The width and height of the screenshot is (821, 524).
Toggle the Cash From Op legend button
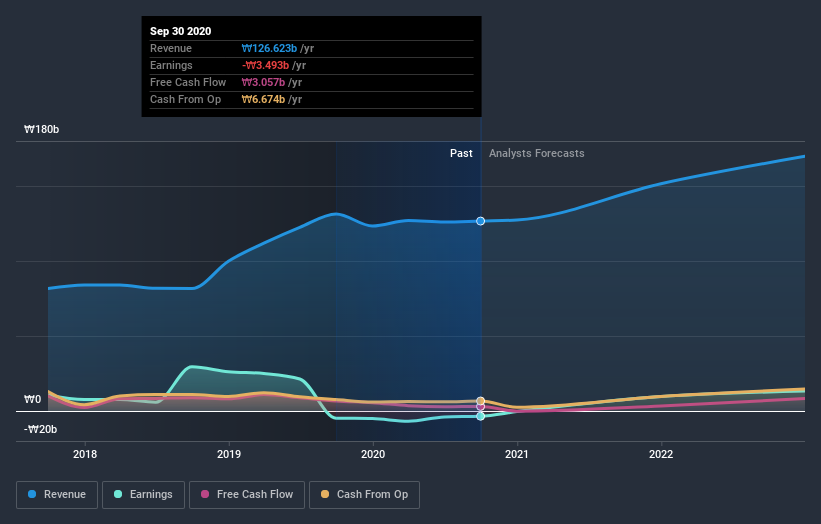364,495
